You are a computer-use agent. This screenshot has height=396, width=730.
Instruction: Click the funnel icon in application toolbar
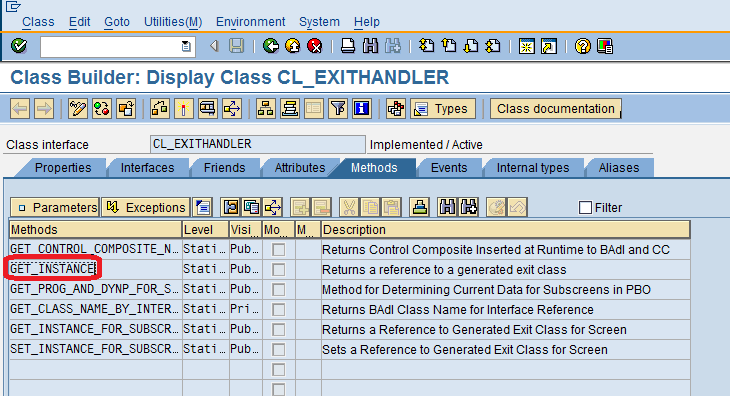tap(338, 109)
